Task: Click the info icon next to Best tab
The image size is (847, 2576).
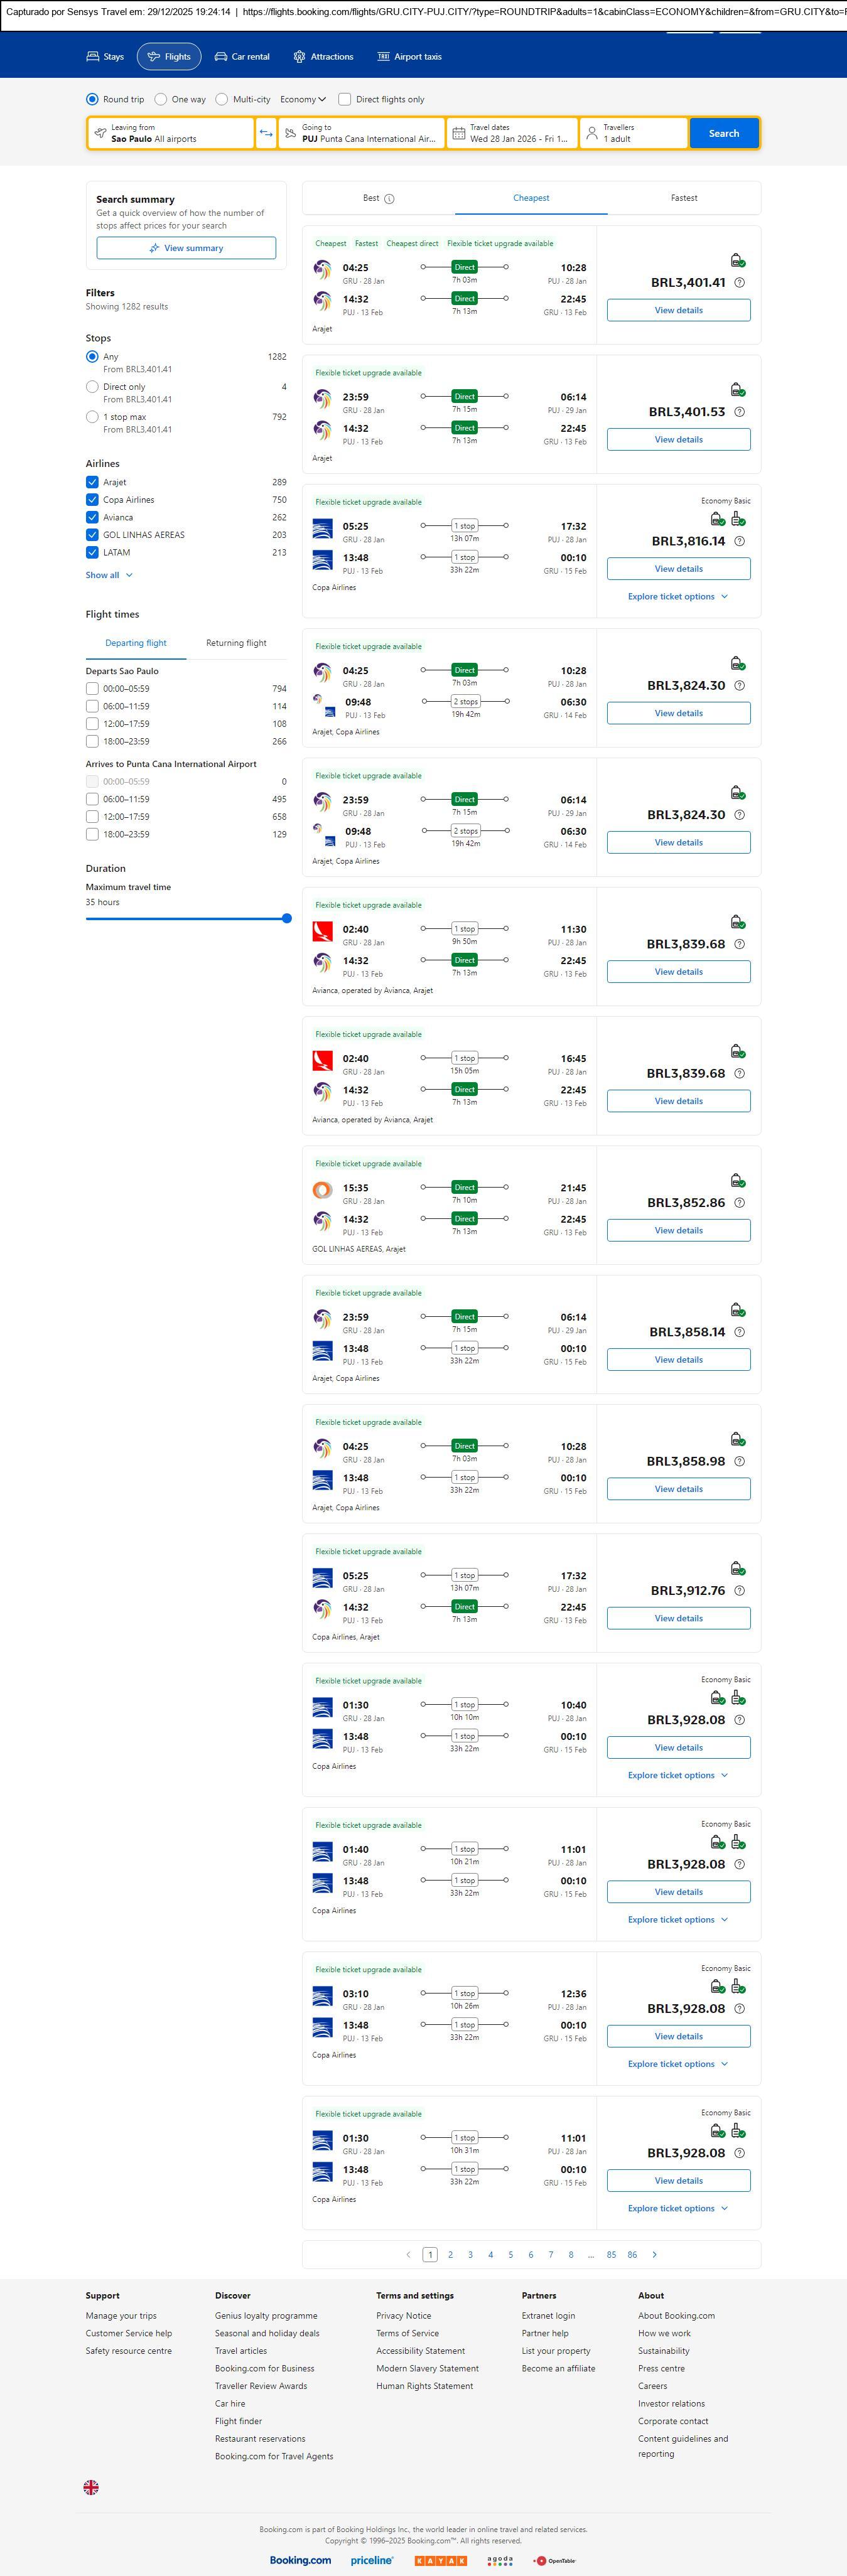Action: click(x=389, y=199)
